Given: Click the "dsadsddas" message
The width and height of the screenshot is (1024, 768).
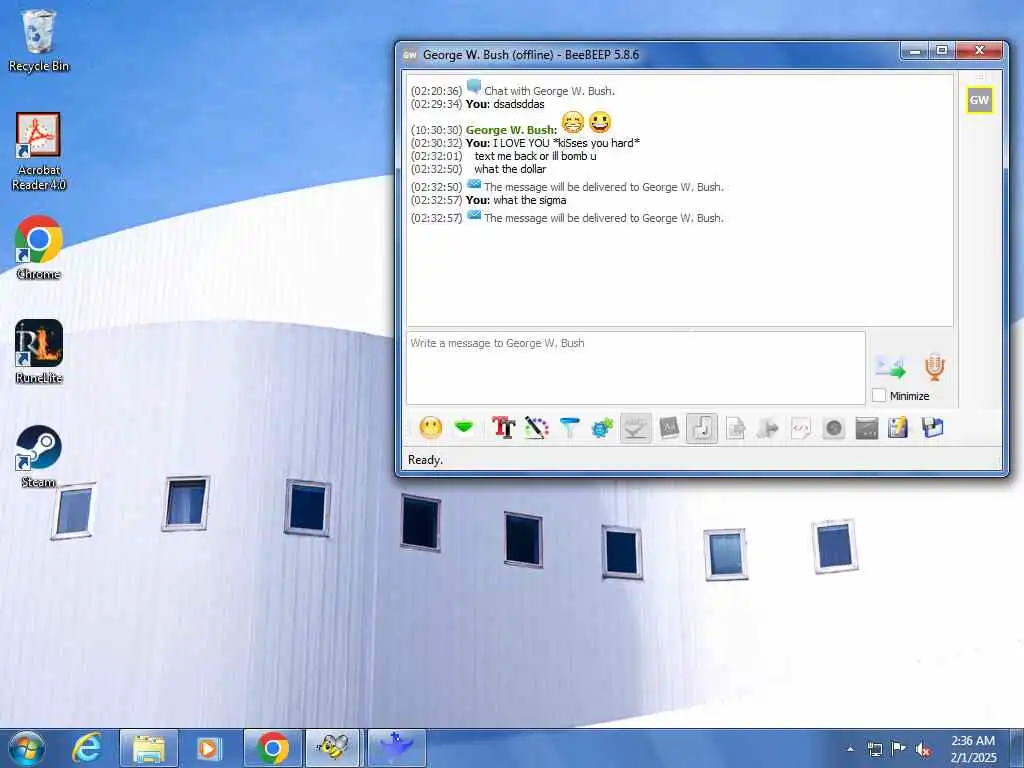Looking at the screenshot, I should point(519,104).
